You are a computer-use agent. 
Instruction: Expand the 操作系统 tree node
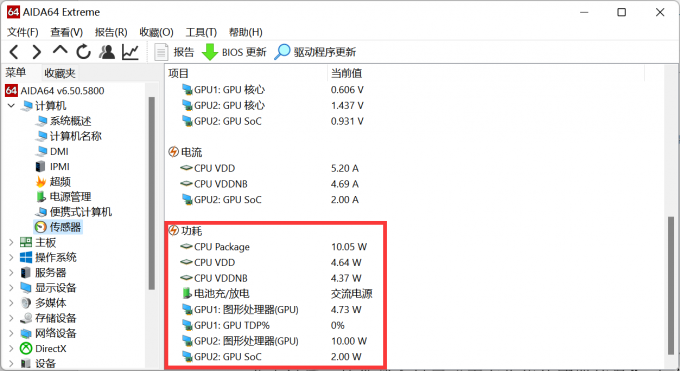[x=11, y=257]
